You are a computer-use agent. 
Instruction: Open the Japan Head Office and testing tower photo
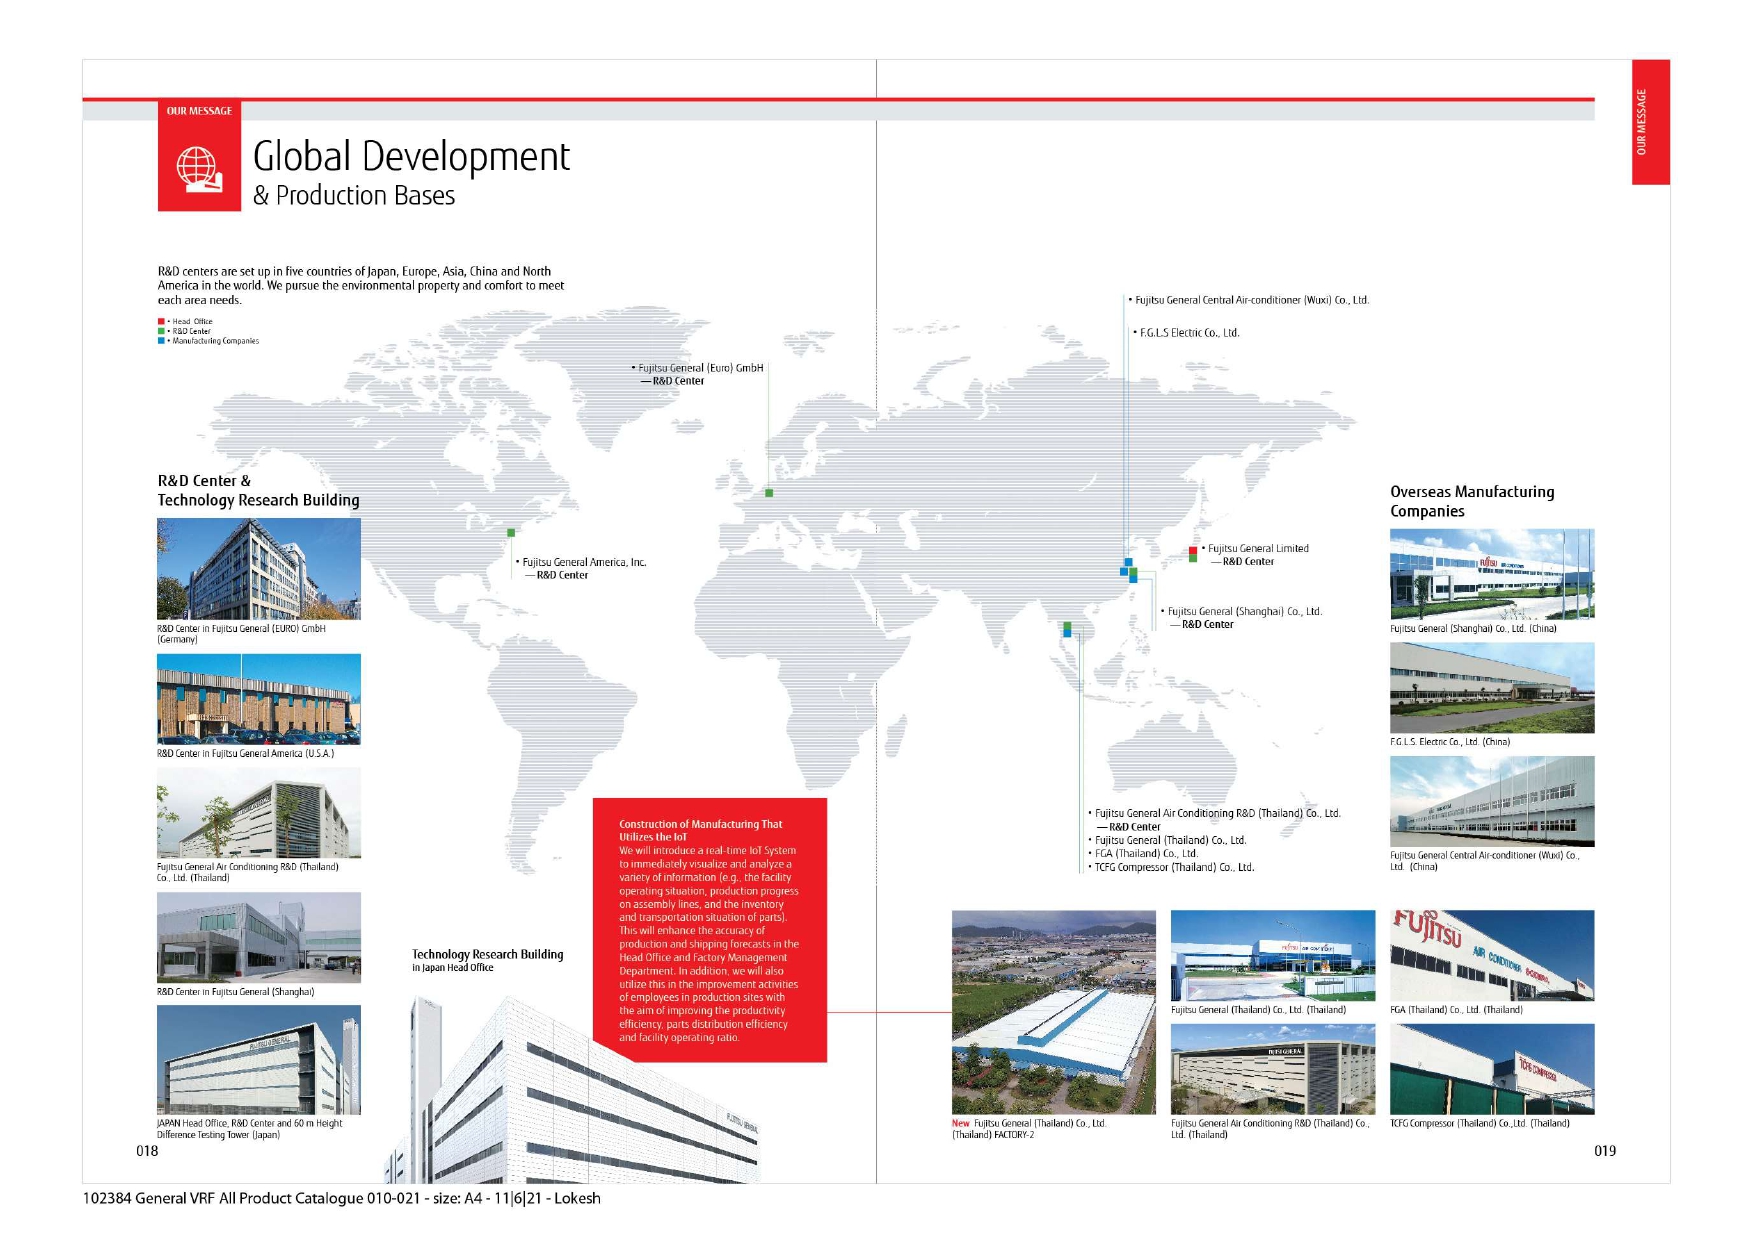click(x=259, y=1060)
